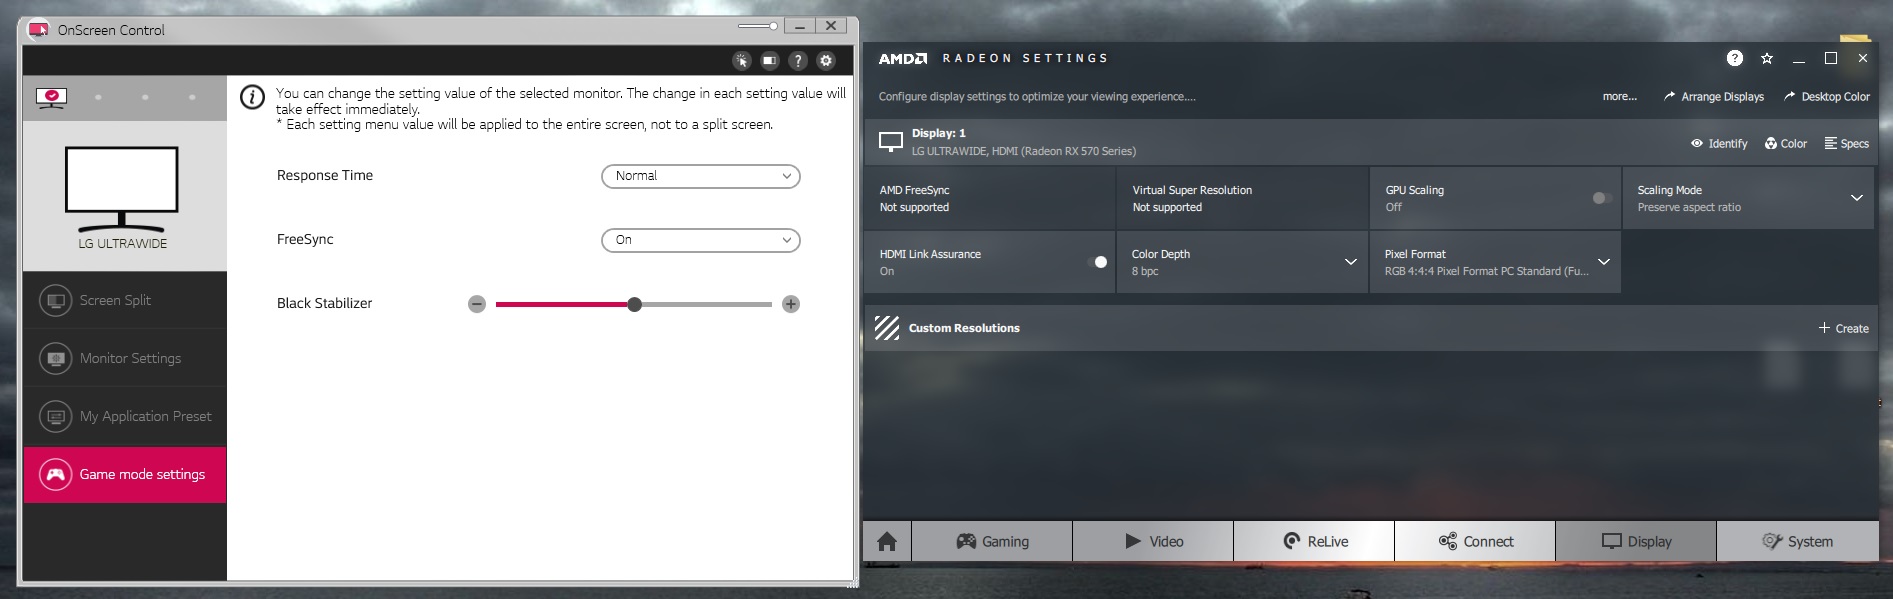1893x599 pixels.
Task: Click the screen layout icon in OnScreen Control toolbar
Action: point(770,61)
